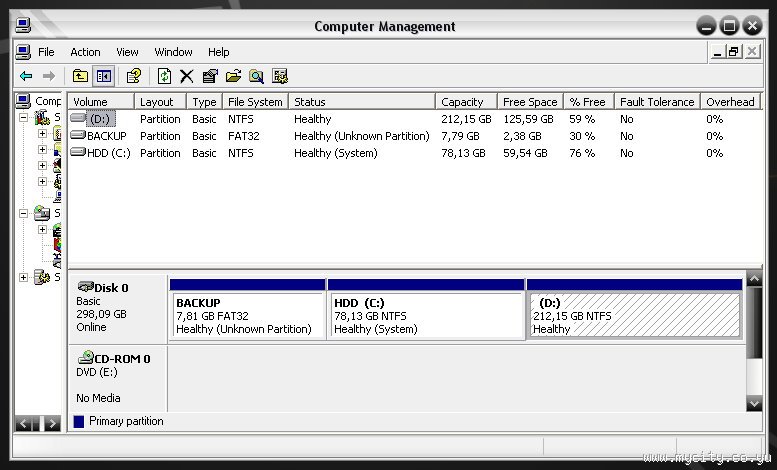Open the Help menu

pyautogui.click(x=219, y=52)
